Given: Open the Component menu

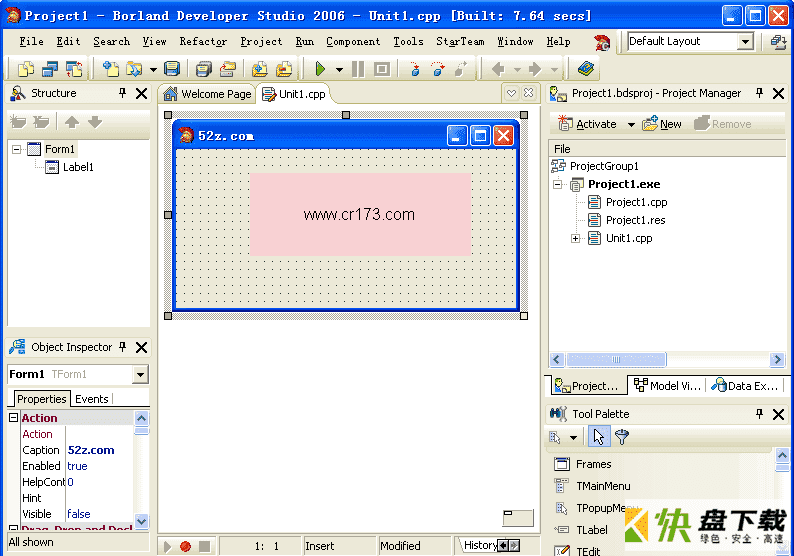Looking at the screenshot, I should click(353, 42).
